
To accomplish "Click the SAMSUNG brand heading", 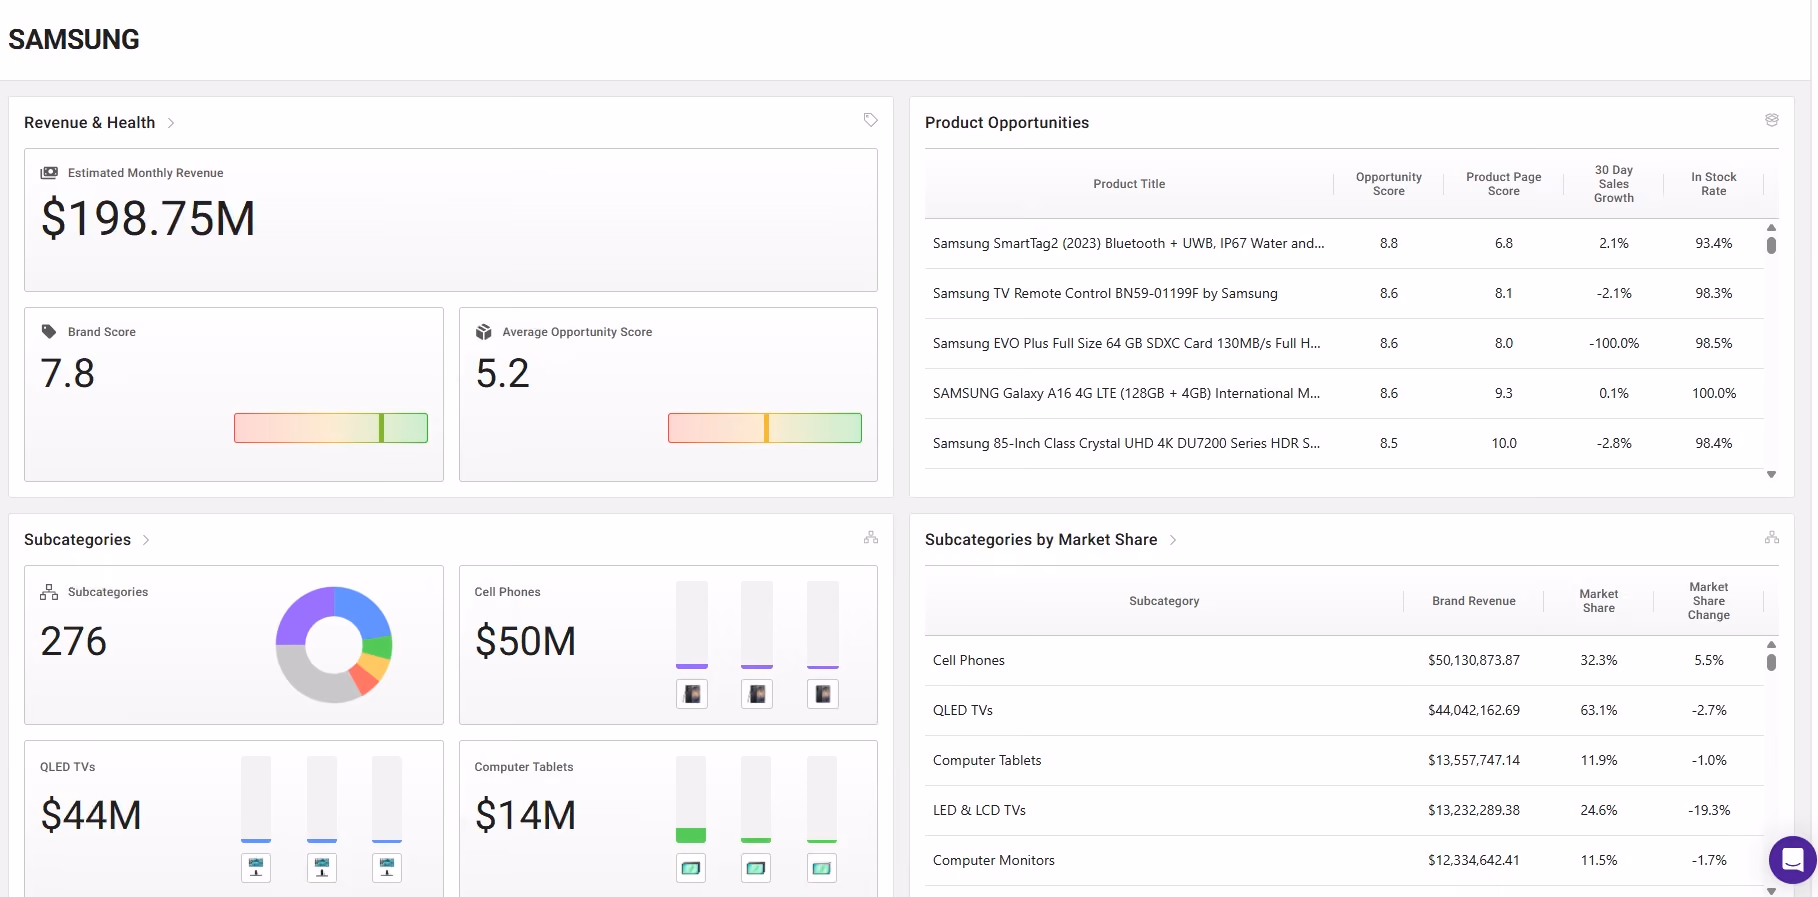I will coord(74,39).
